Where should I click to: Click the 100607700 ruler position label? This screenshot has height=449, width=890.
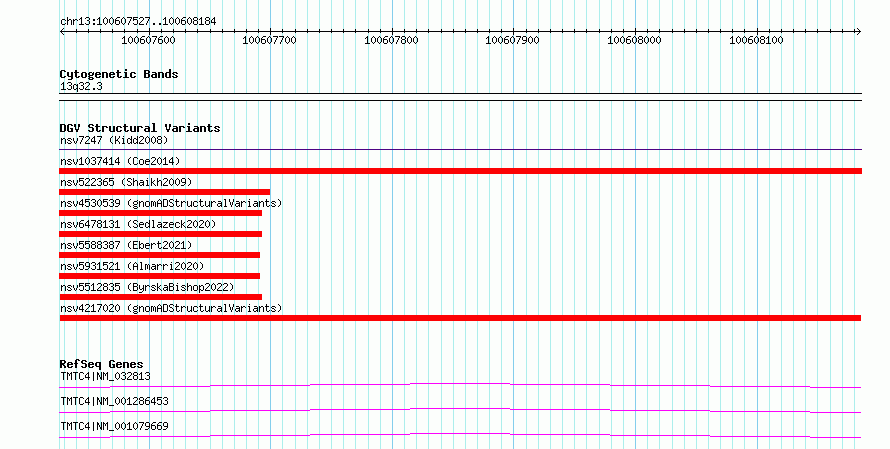[x=269, y=40]
